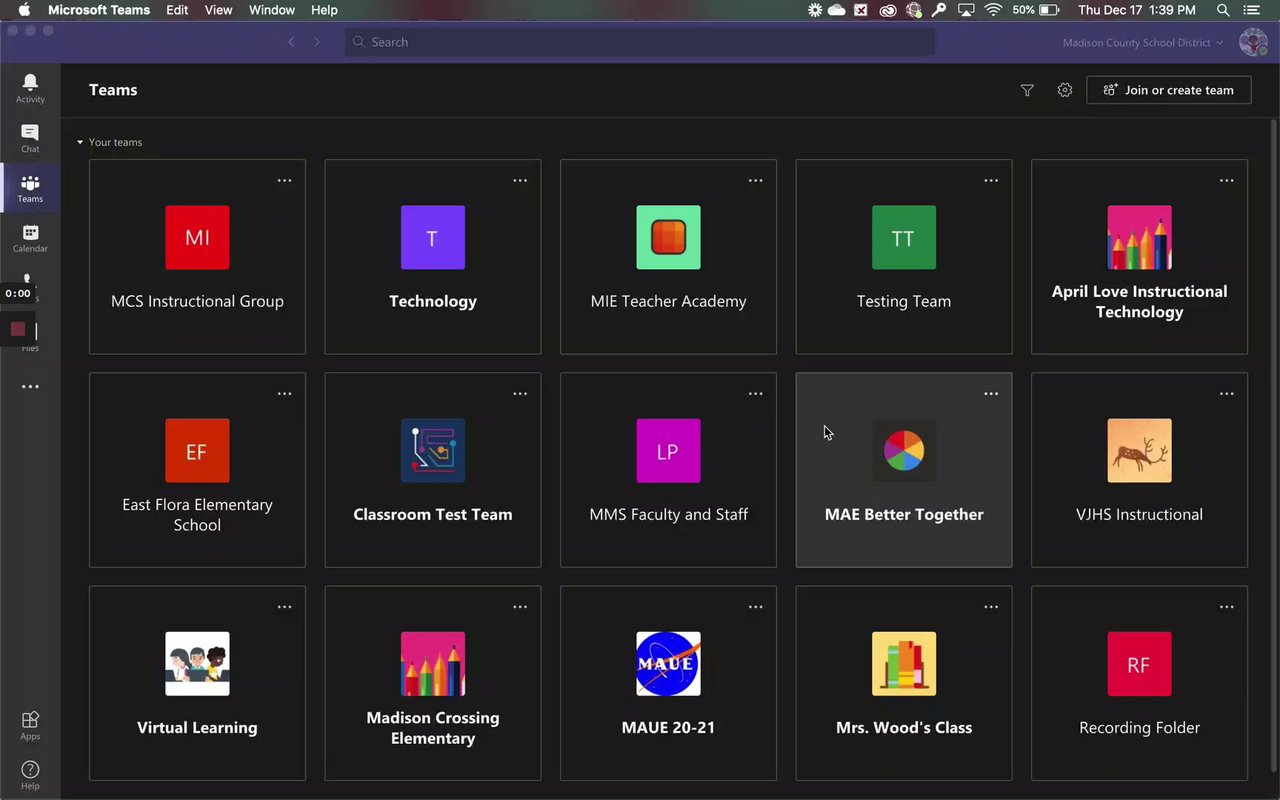This screenshot has height=800, width=1280.
Task: Open Help in the sidebar
Action: [x=30, y=775]
